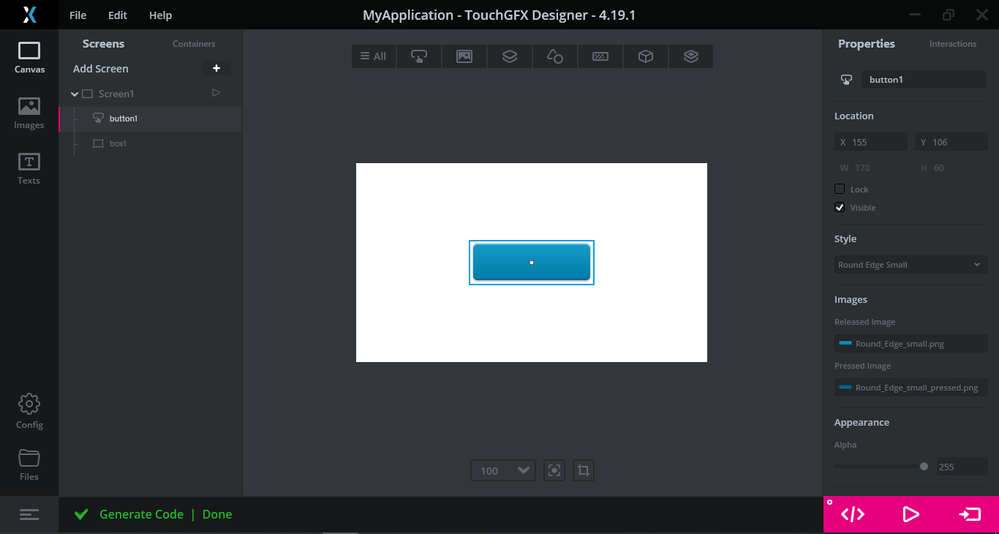This screenshot has width=999, height=534.
Task: Choose Pressed Image Round_Edge_small_pressed.png
Action: (911, 387)
